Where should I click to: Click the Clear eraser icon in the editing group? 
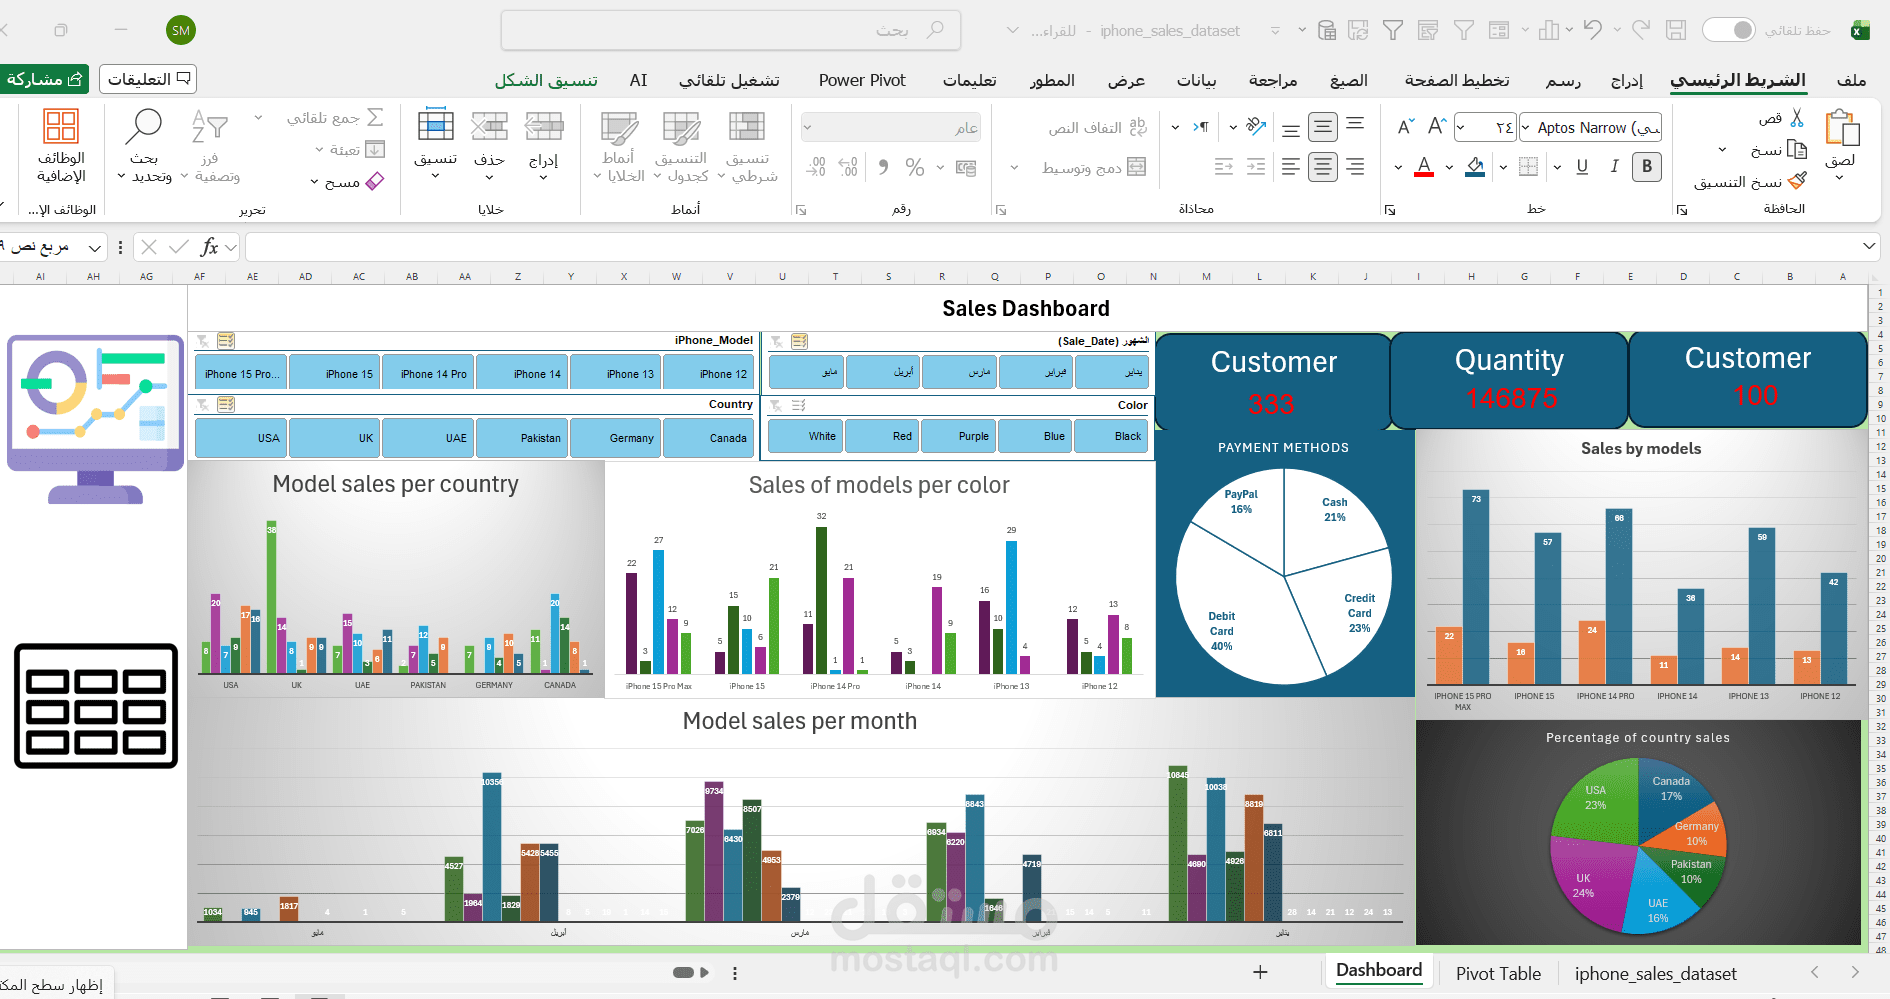tap(375, 181)
